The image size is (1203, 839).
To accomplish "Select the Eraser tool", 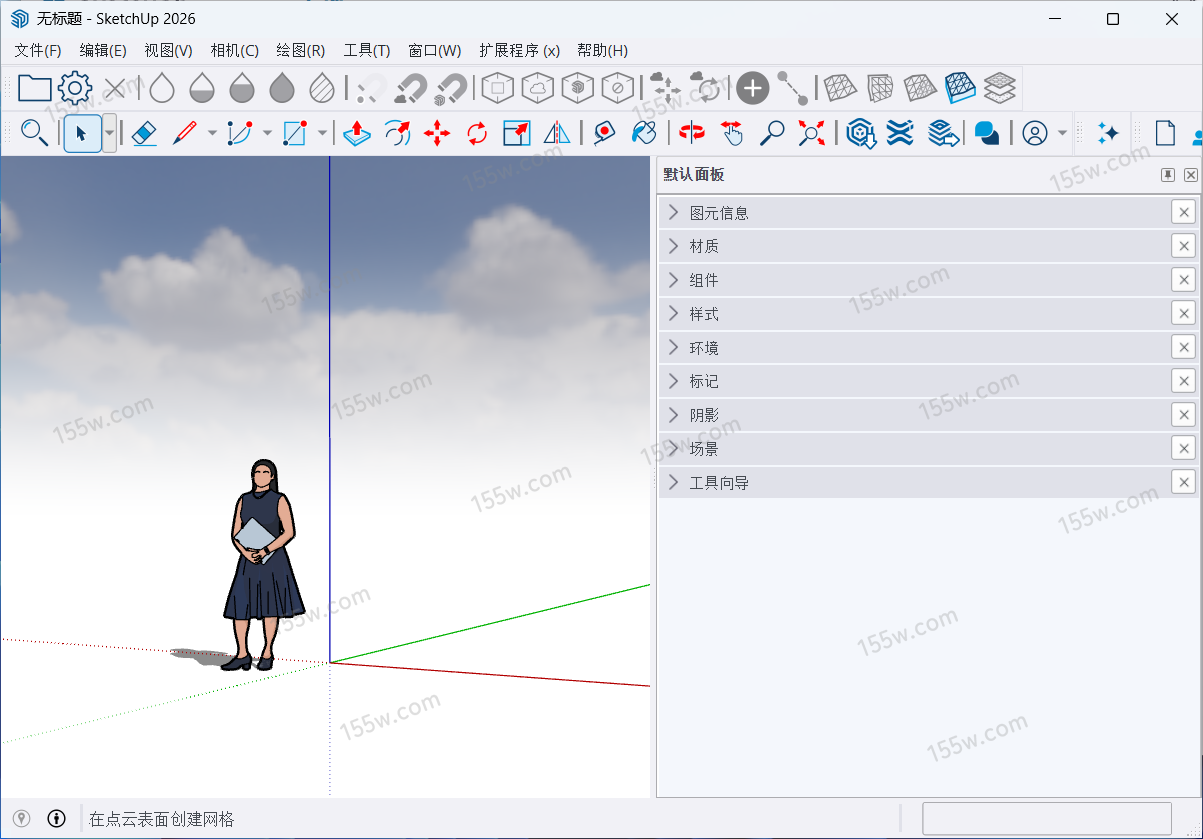I will (x=144, y=133).
